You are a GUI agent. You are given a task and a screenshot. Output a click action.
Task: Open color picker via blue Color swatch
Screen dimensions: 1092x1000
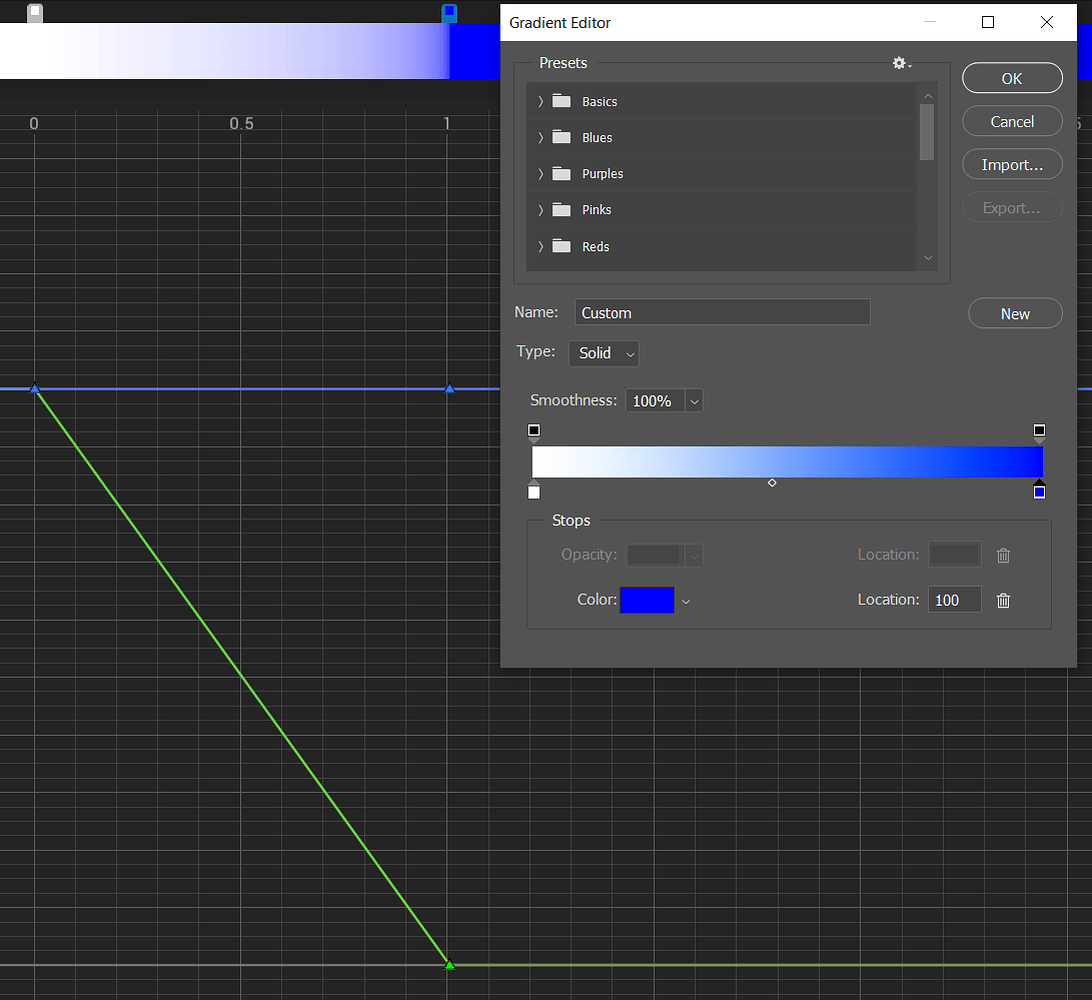pos(646,600)
